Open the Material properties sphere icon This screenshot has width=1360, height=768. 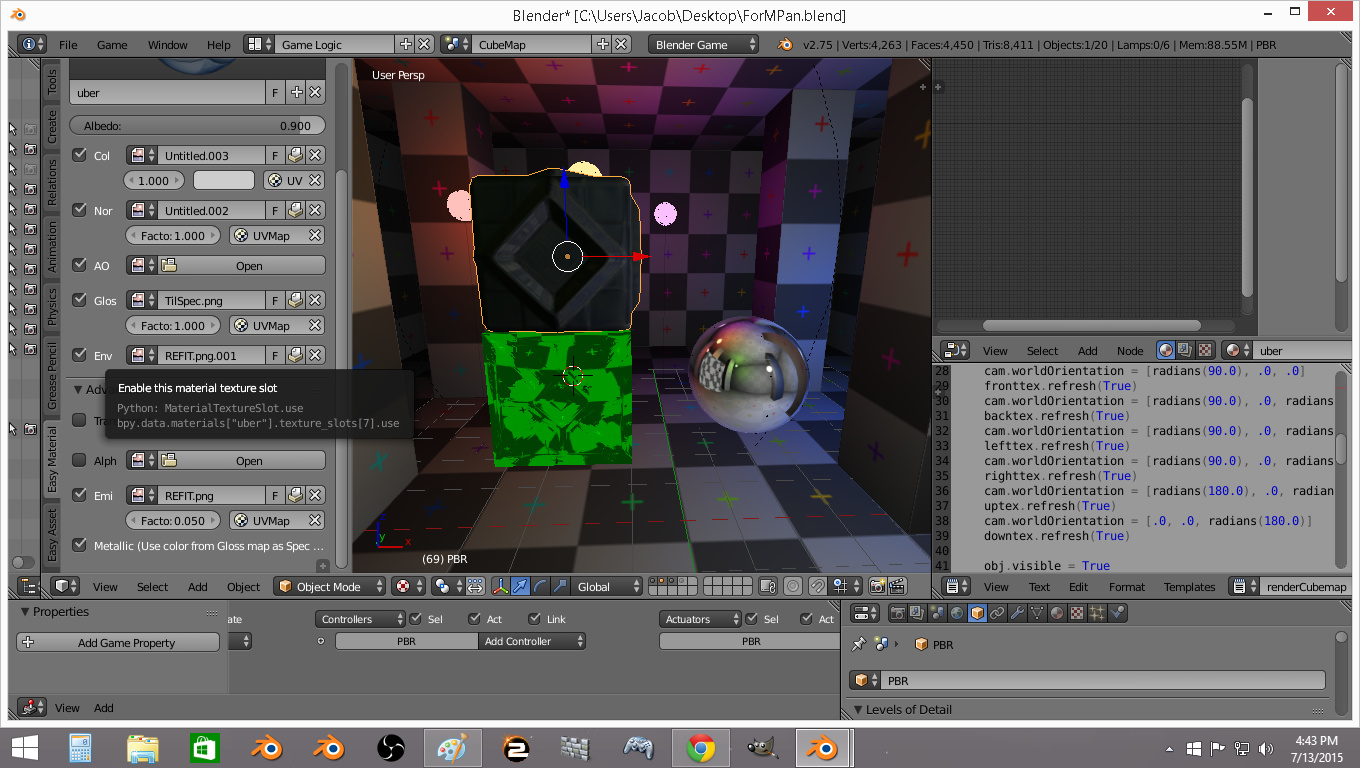[x=1057, y=613]
